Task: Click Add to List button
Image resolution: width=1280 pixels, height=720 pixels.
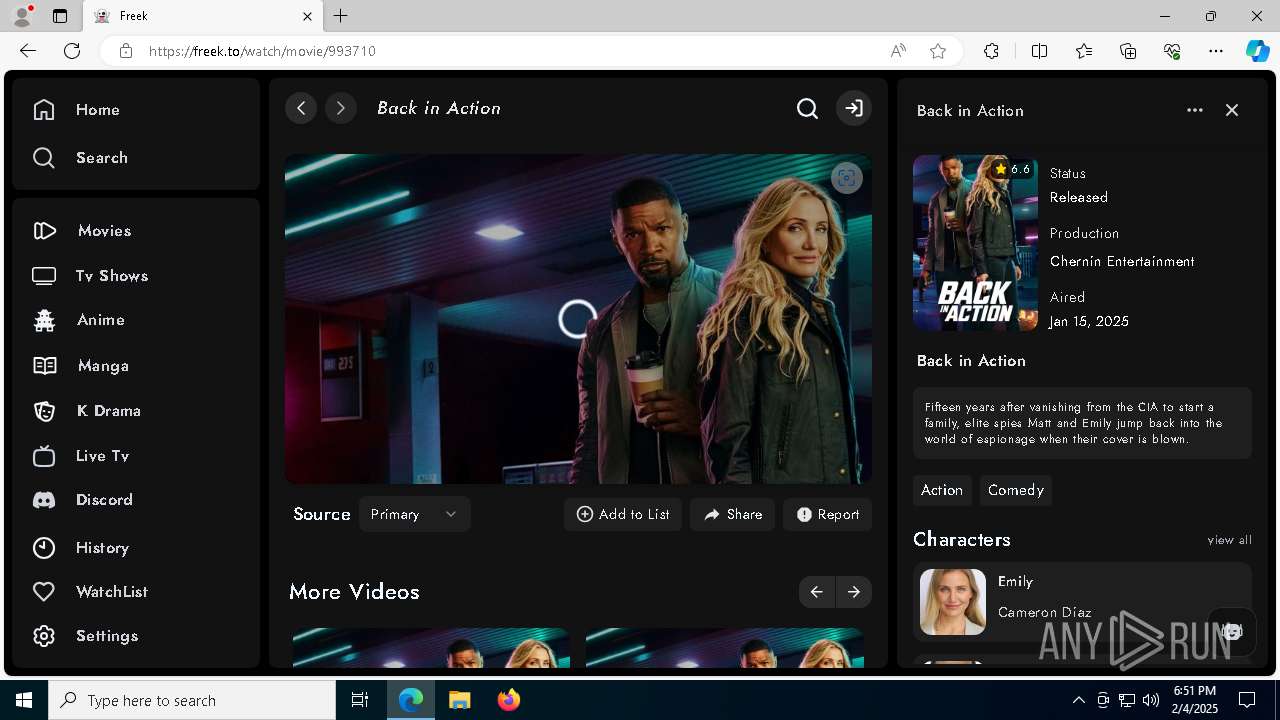Action: click(623, 514)
